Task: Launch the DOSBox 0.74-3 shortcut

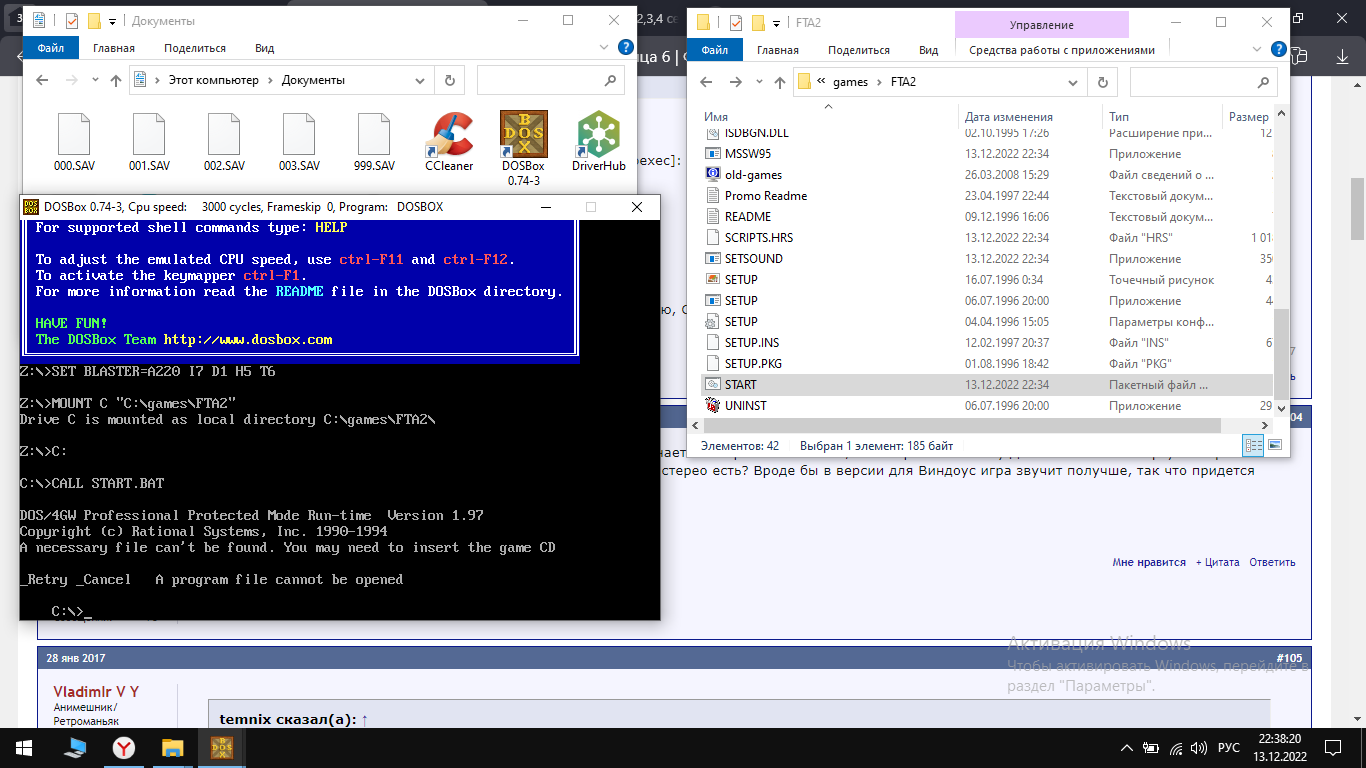Action: pos(523,136)
